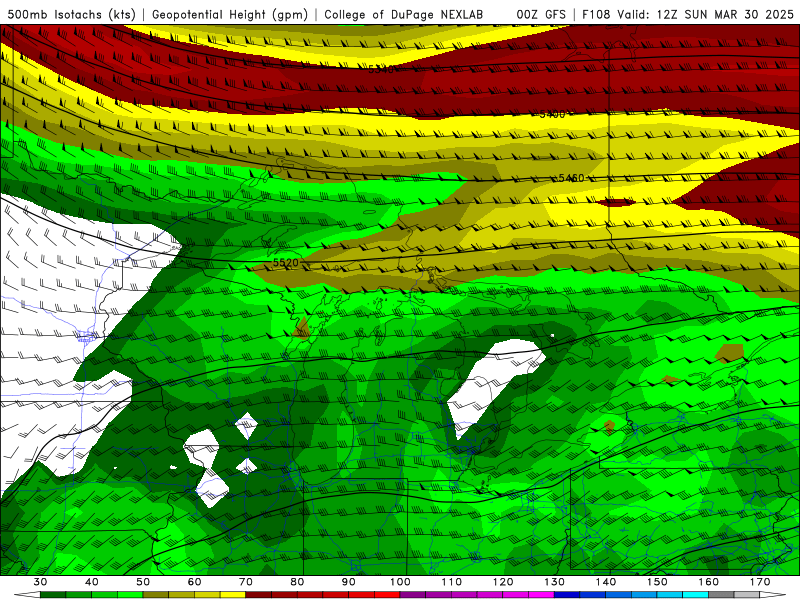This screenshot has height=600, width=800.
Task: Click the 'F108 Valid: 12Z SUN MAR 30 2025' text
Action: coord(688,14)
